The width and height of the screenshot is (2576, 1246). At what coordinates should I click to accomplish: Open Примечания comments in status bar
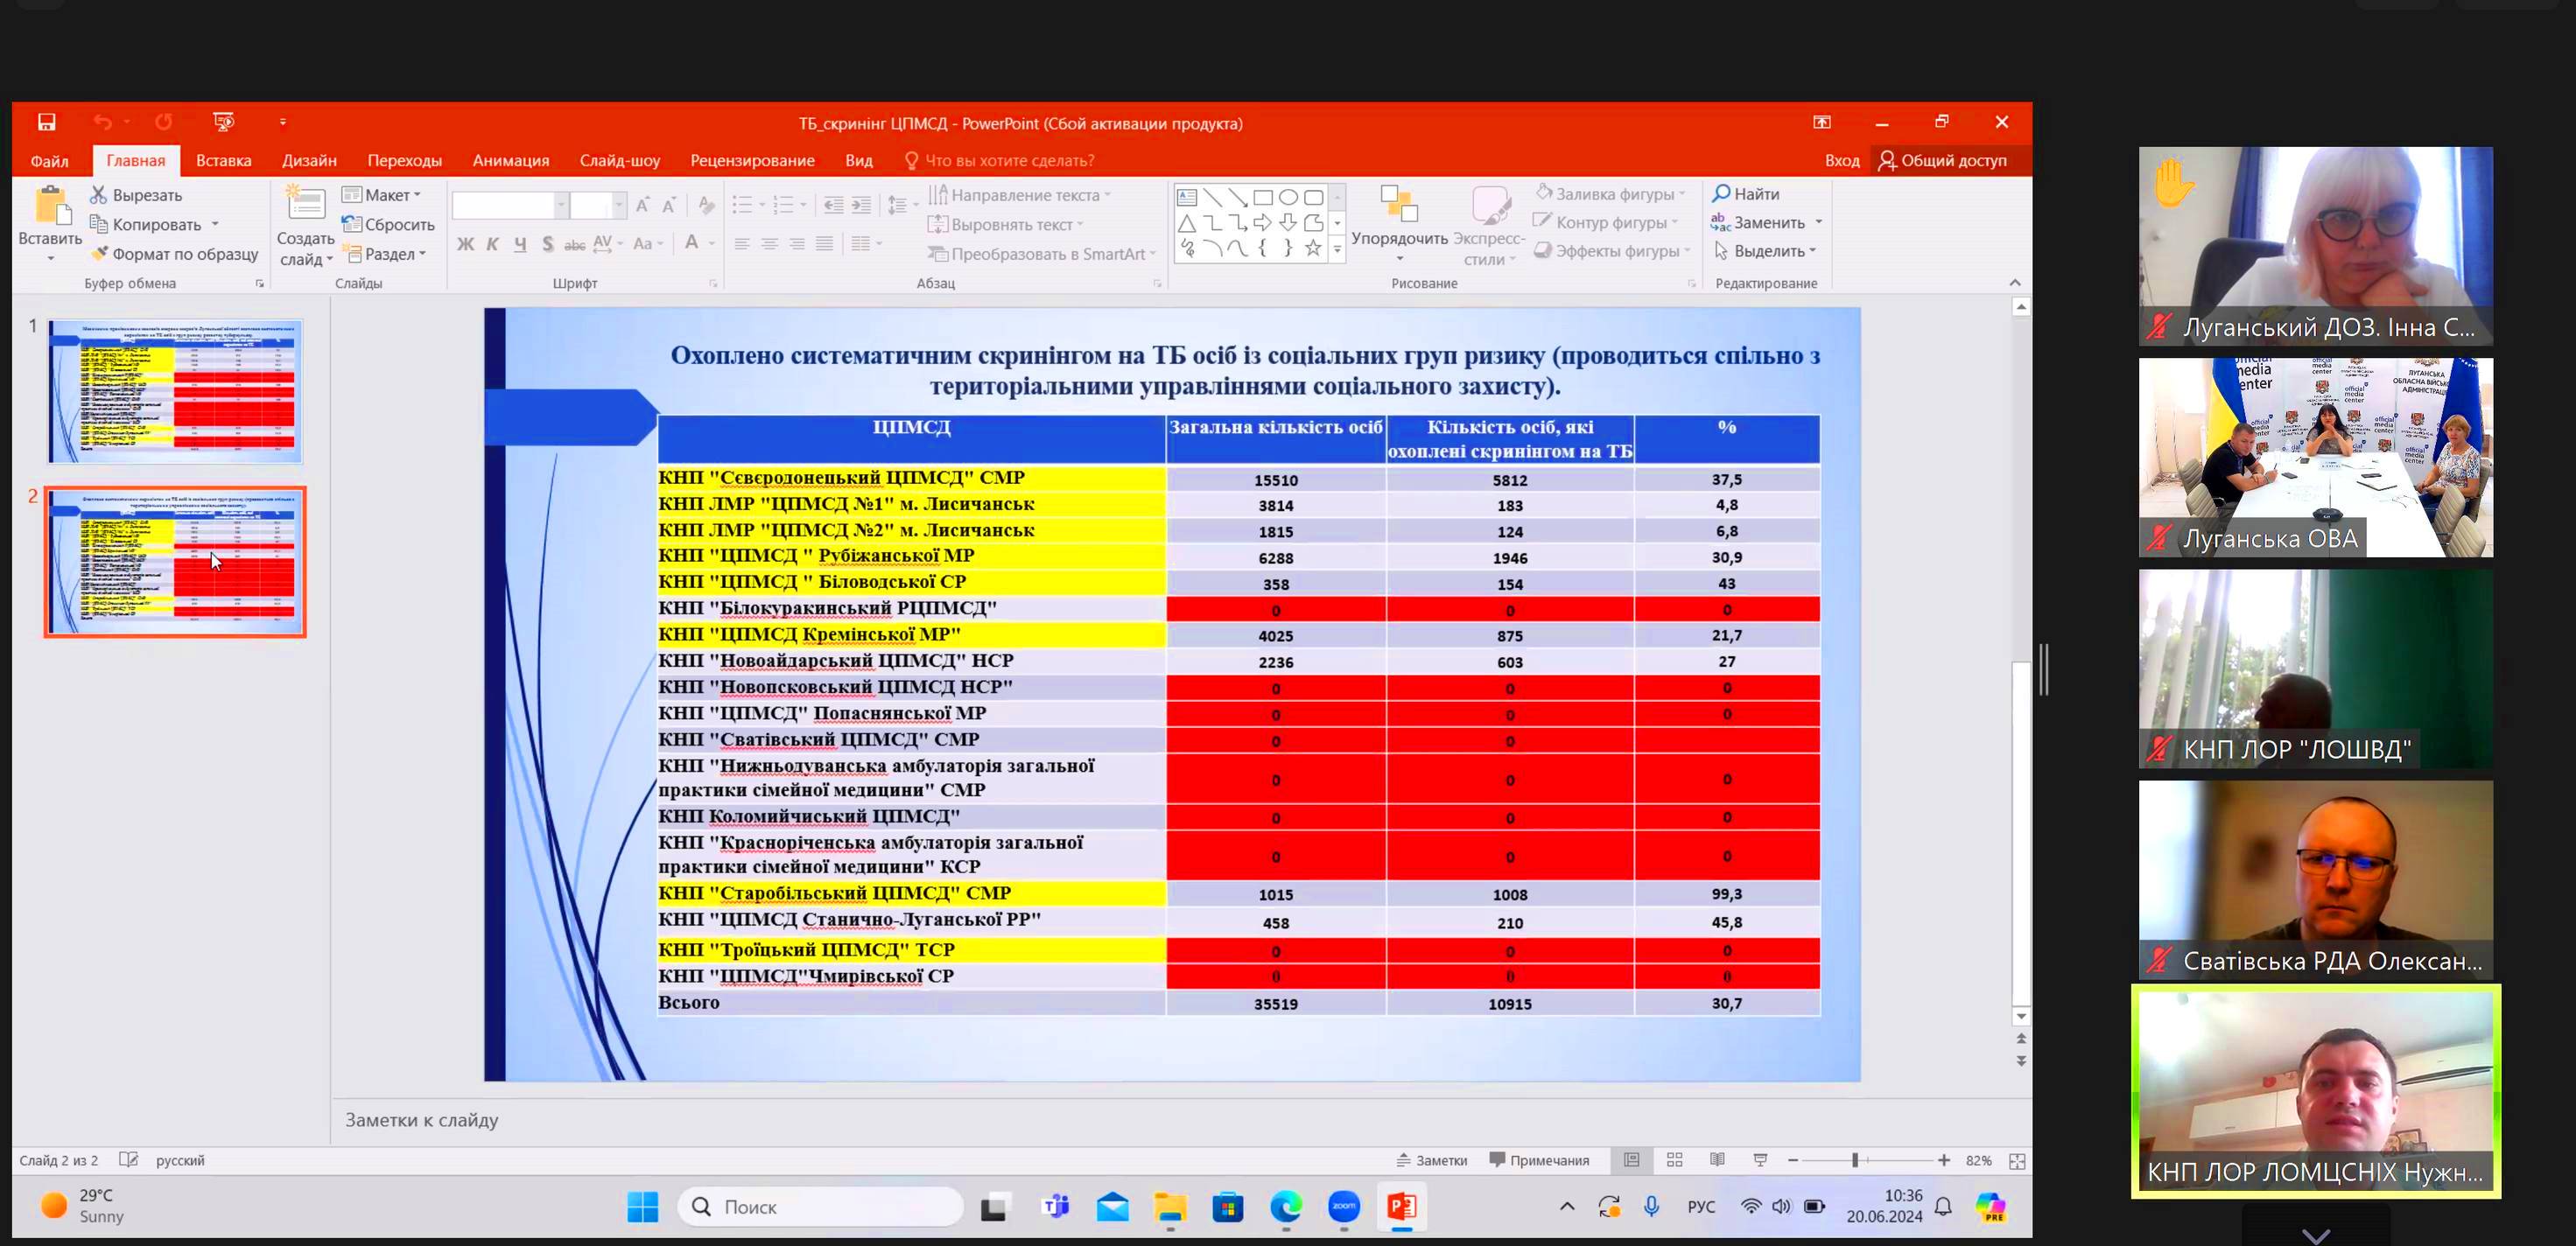click(1539, 1160)
